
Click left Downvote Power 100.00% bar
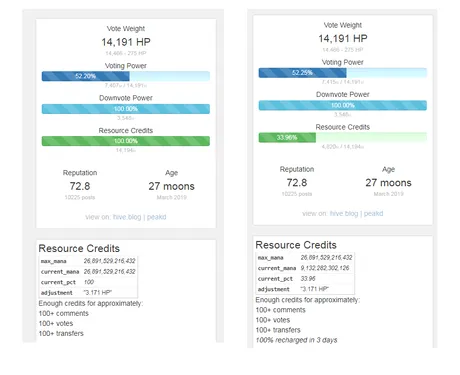(x=126, y=109)
